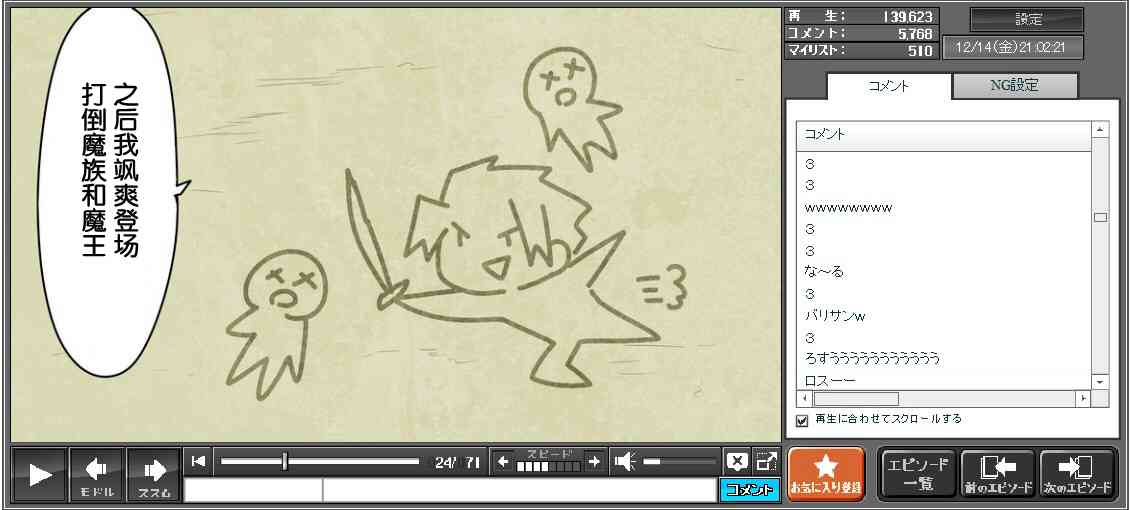Click the モドル back arrow button
The width and height of the screenshot is (1131, 510).
(97, 474)
